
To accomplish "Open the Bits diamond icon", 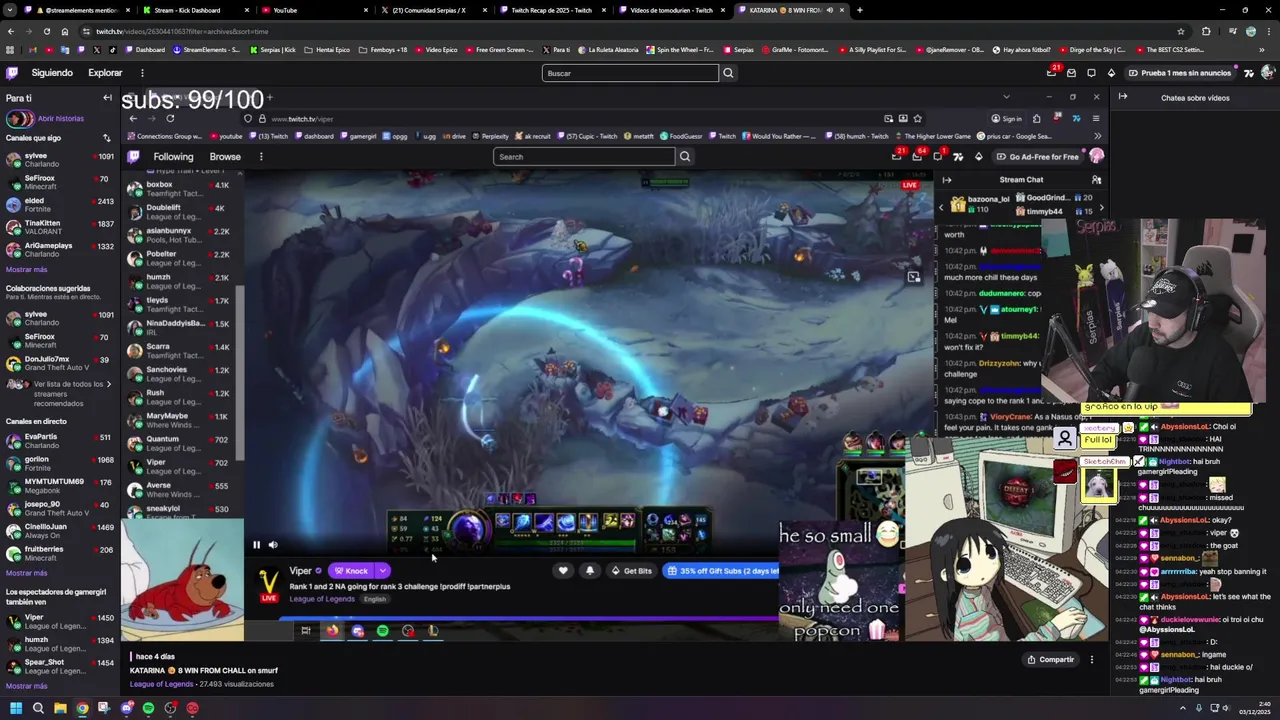I will pyautogui.click(x=1111, y=73).
